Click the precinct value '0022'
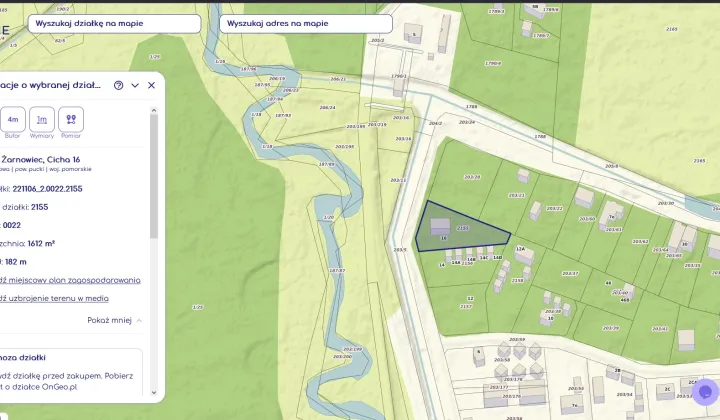Screen dimensions: 720x420 [x=11, y=225]
